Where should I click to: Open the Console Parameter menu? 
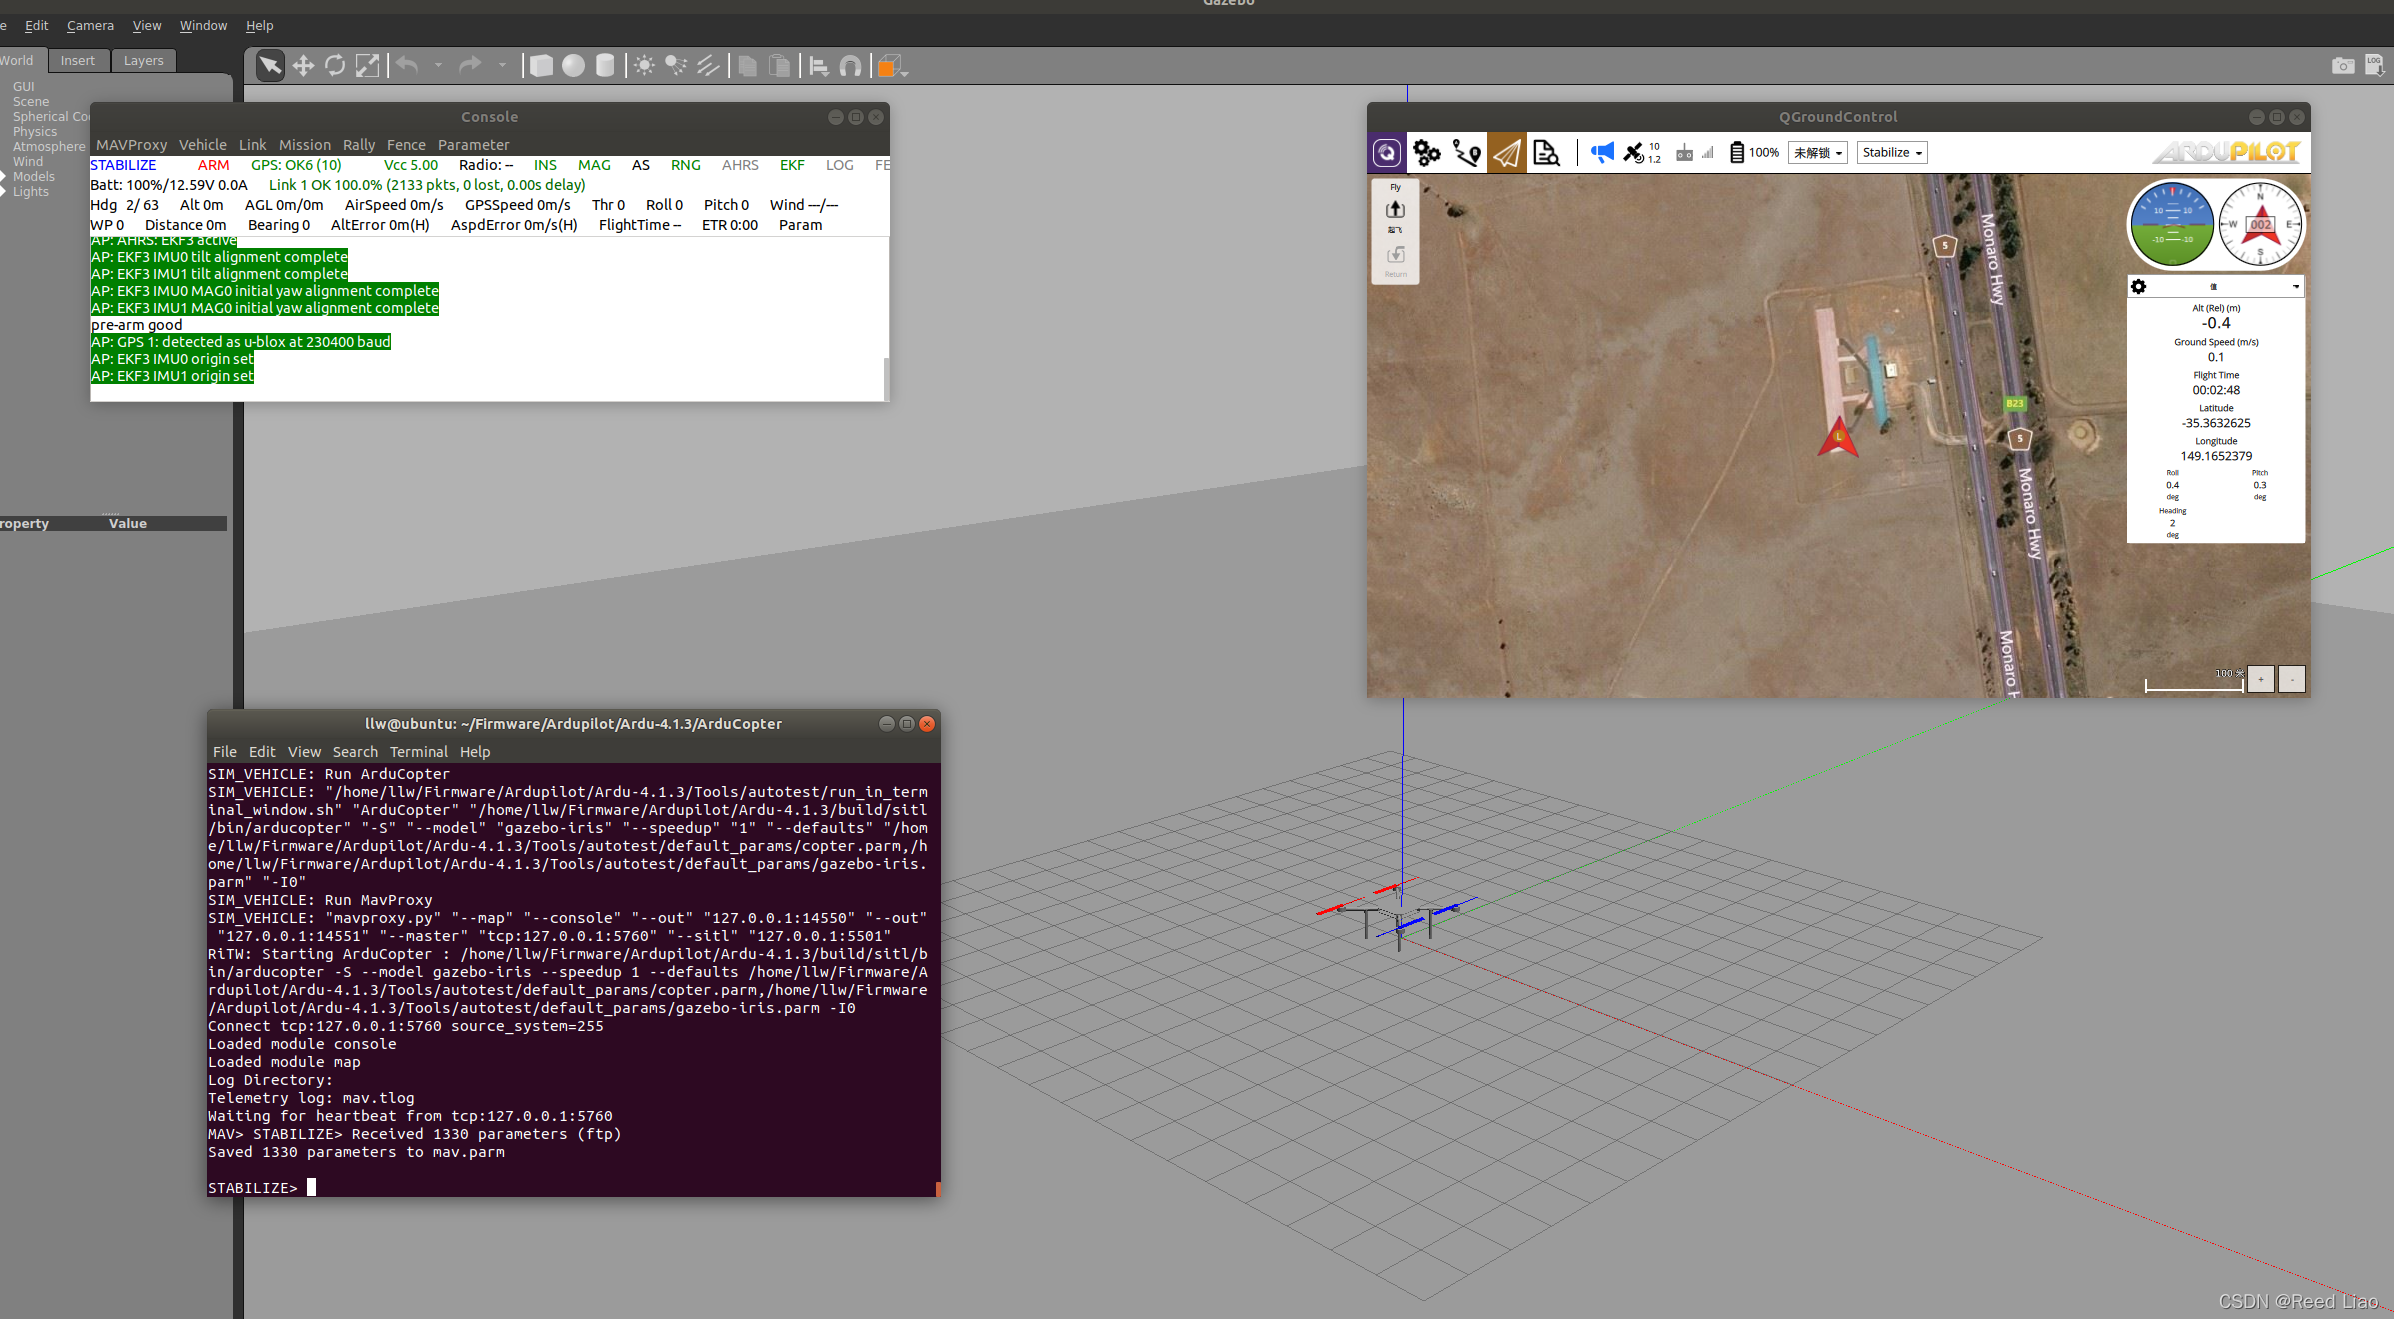click(x=473, y=145)
